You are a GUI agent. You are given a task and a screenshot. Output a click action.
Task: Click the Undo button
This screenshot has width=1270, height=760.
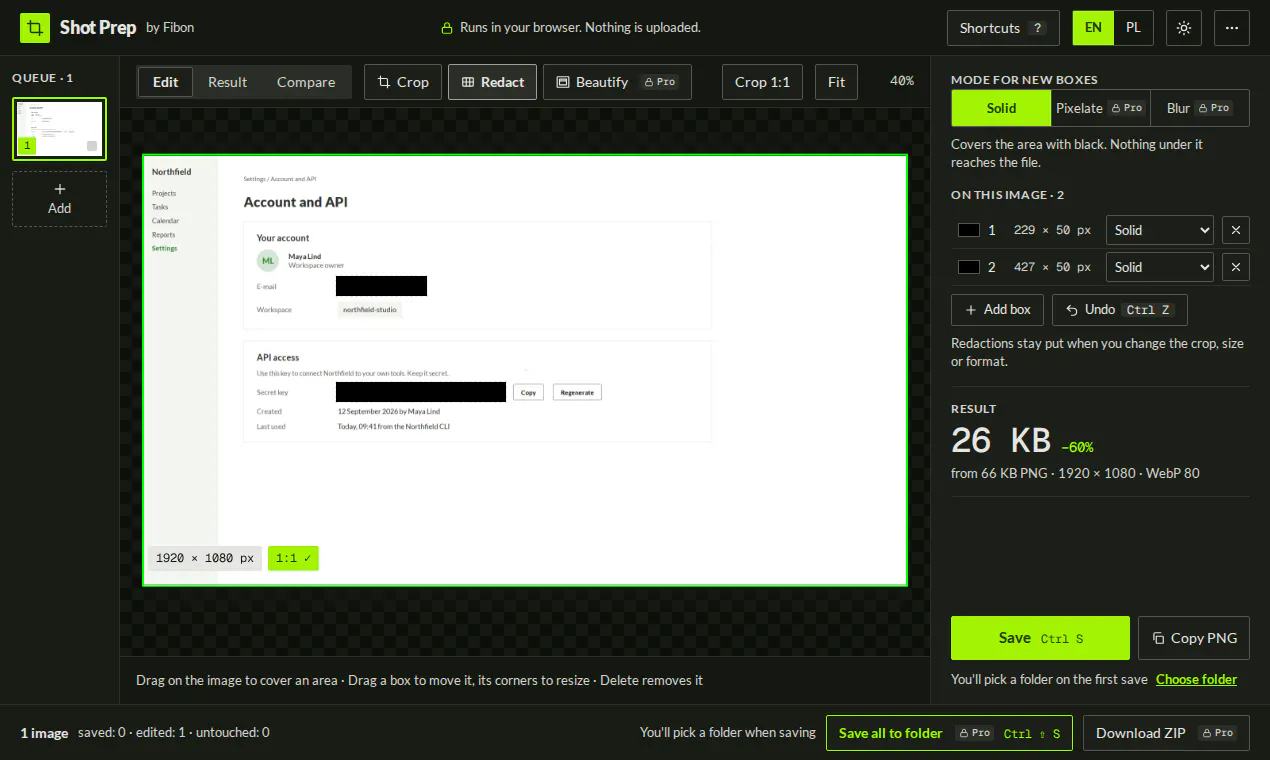coord(1119,310)
